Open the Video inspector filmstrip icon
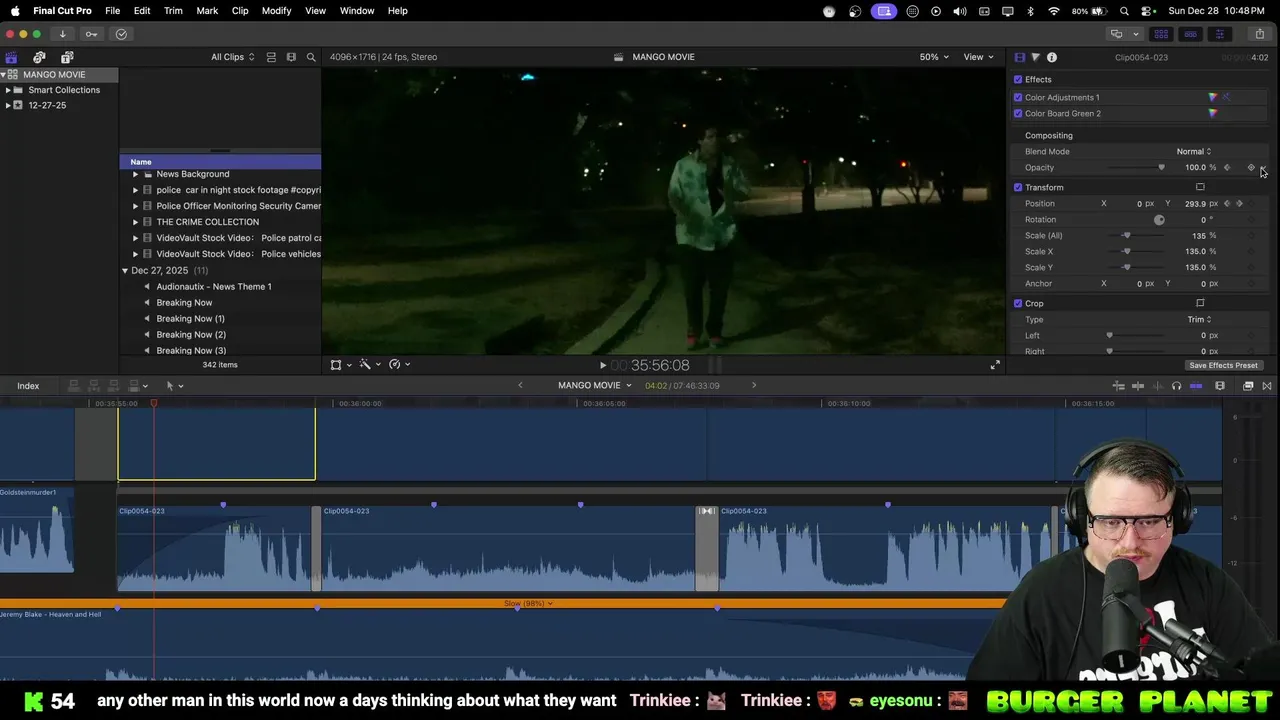 1019,57
